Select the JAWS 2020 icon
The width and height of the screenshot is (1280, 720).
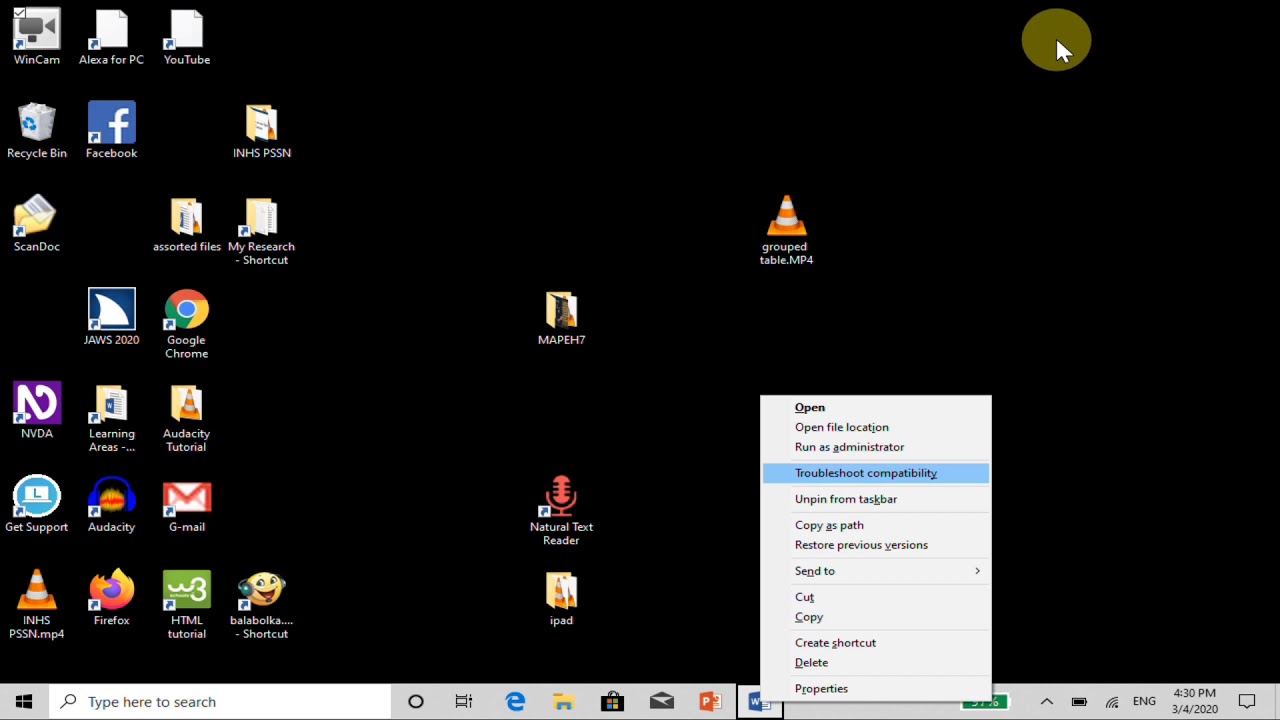tap(111, 318)
